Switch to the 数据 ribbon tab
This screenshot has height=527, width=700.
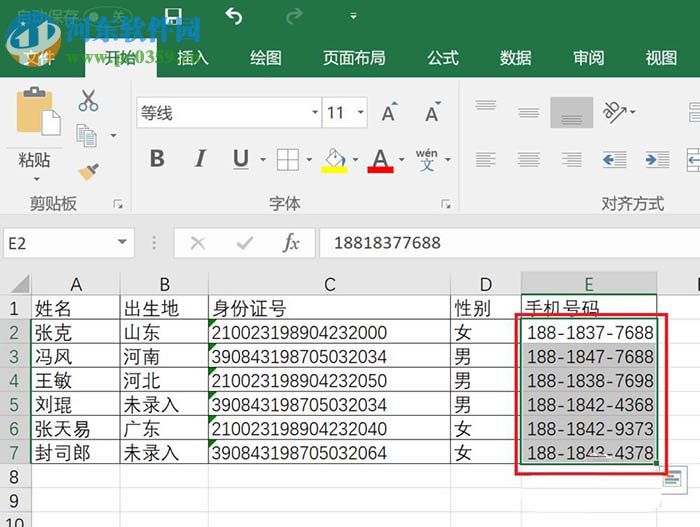[x=515, y=58]
